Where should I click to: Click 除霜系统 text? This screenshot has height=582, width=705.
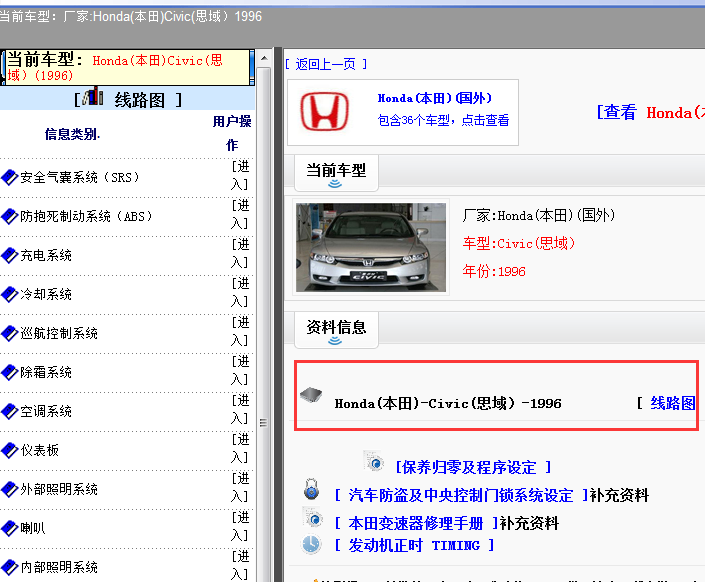(x=46, y=372)
